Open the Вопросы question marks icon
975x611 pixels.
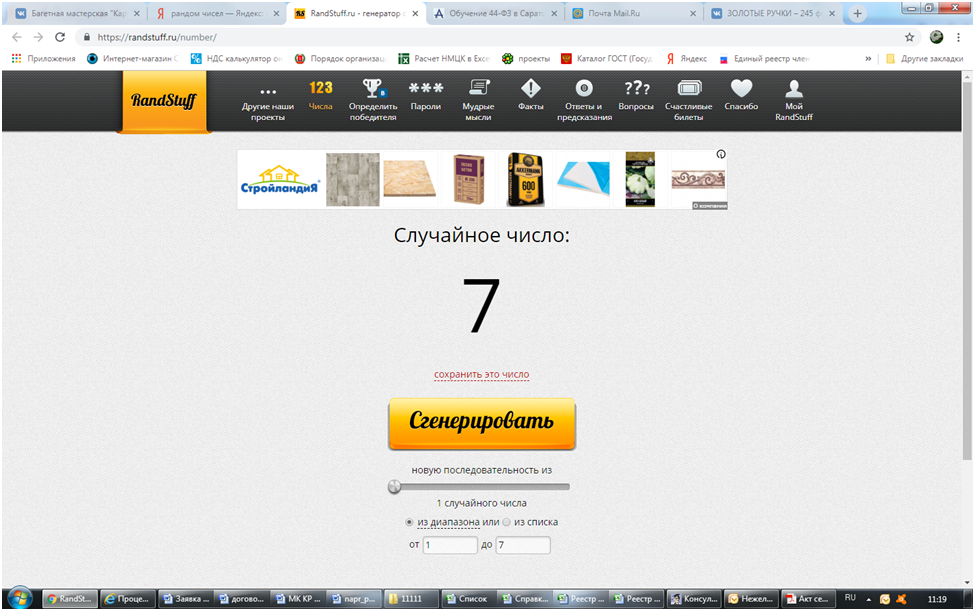(636, 89)
